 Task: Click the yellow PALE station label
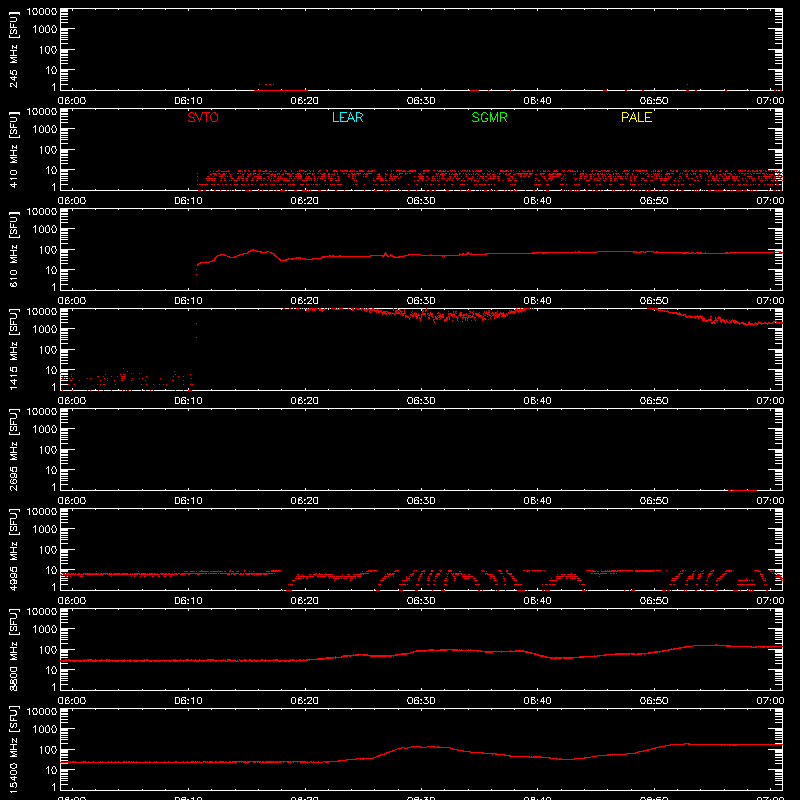click(x=636, y=117)
